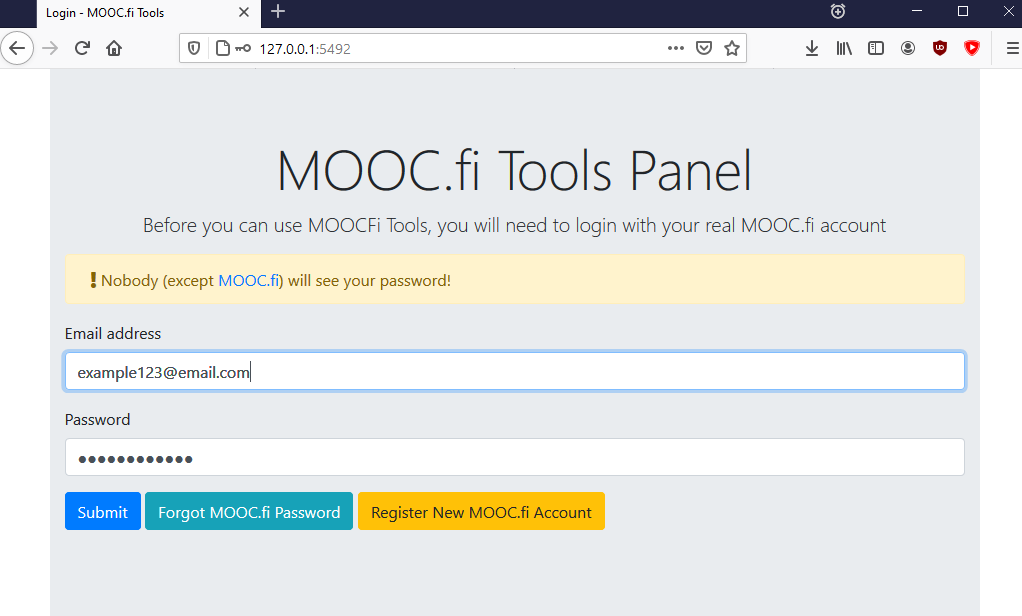Submit the login form
Viewport: 1022px width, 616px height.
[x=103, y=512]
